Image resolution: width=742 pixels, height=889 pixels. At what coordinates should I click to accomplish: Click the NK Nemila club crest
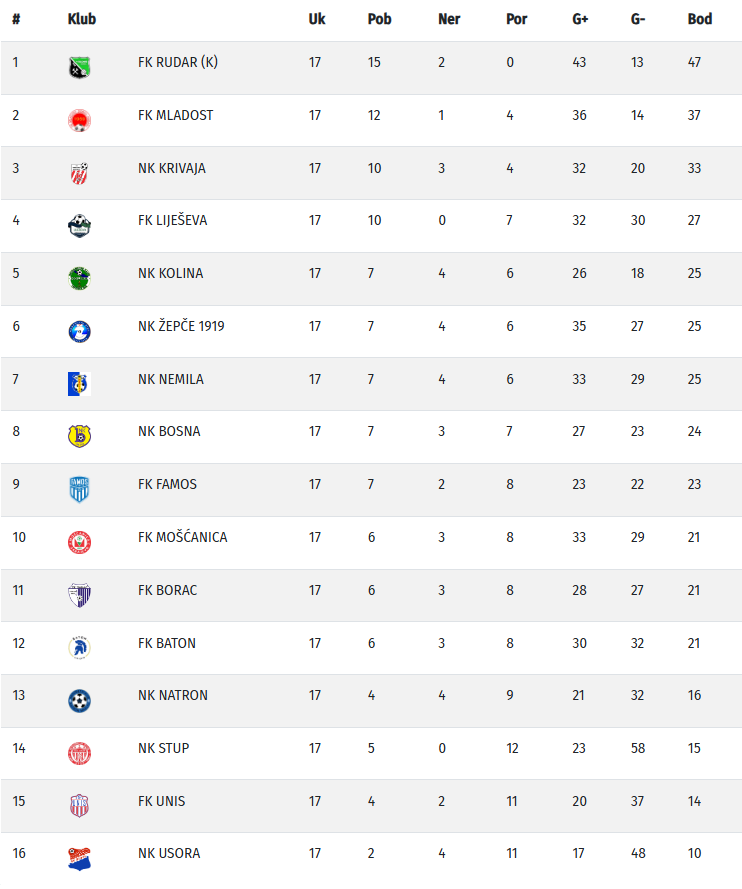pos(79,384)
